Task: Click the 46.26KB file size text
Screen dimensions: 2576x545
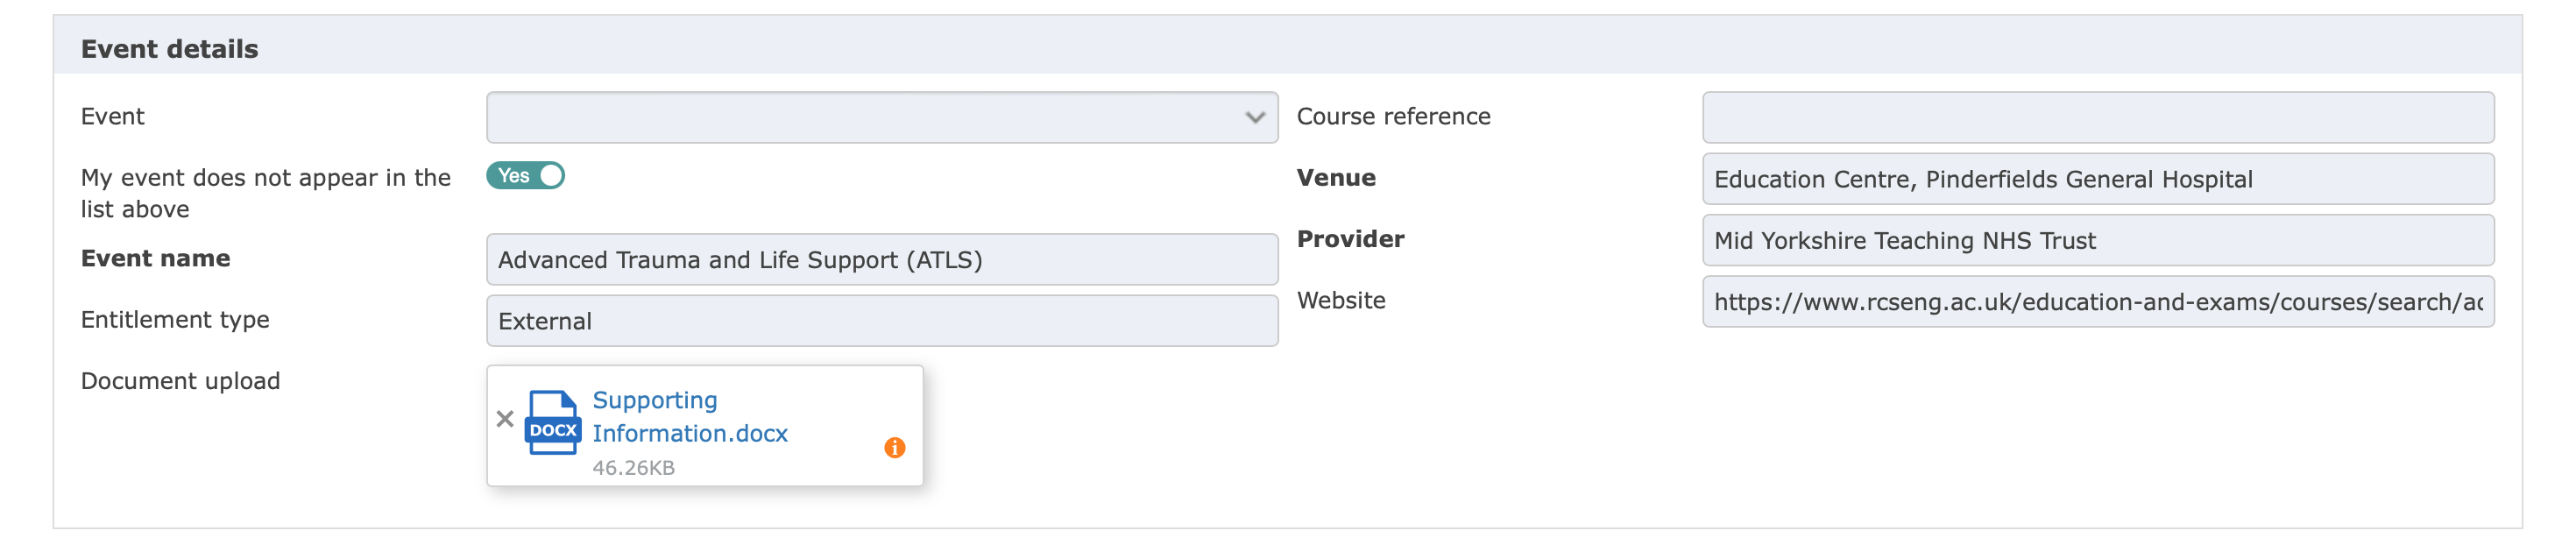Action: pyautogui.click(x=633, y=468)
